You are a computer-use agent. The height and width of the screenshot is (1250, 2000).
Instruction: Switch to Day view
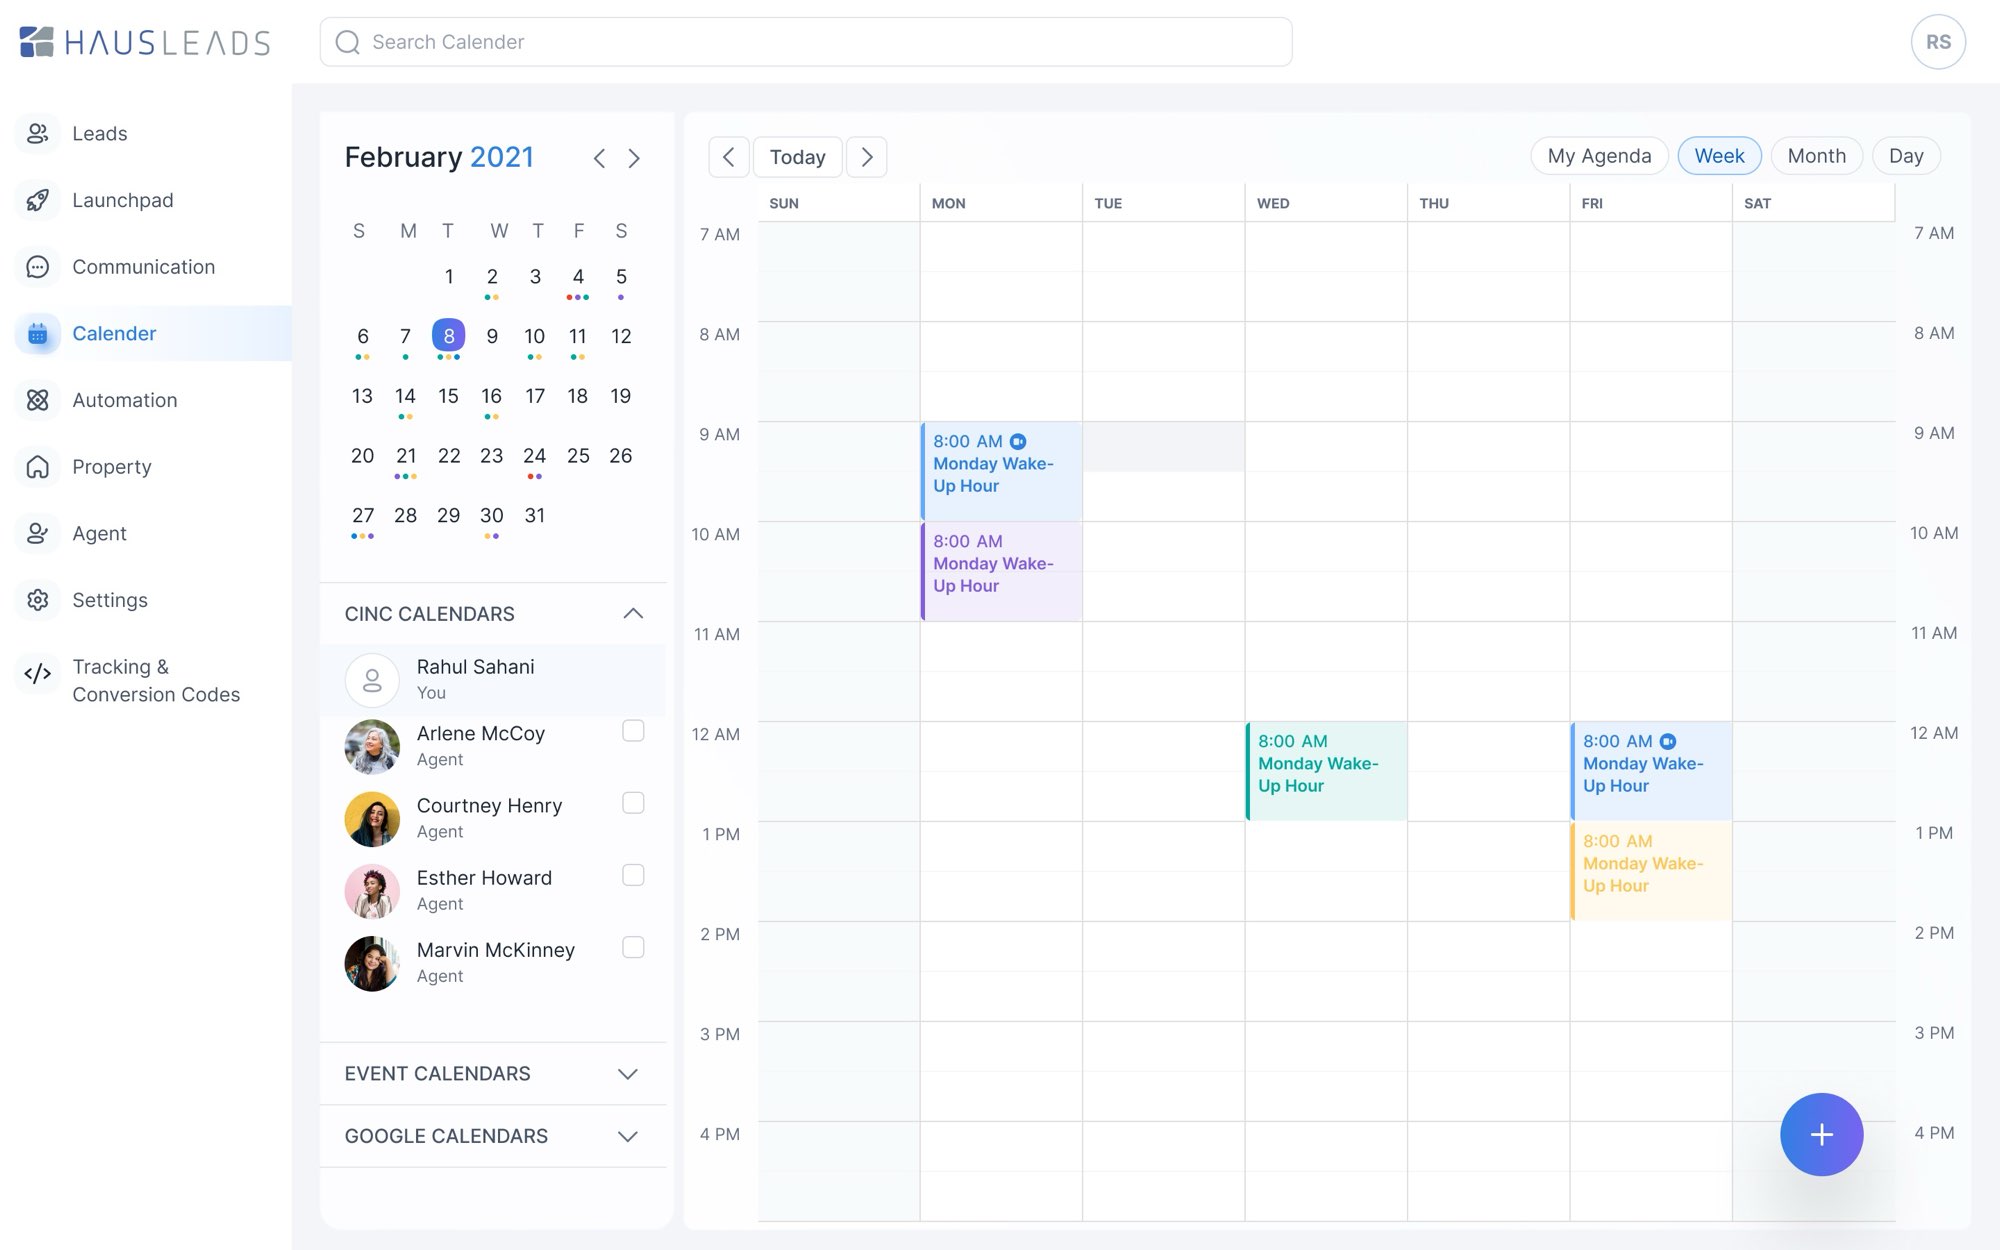pyautogui.click(x=1906, y=156)
